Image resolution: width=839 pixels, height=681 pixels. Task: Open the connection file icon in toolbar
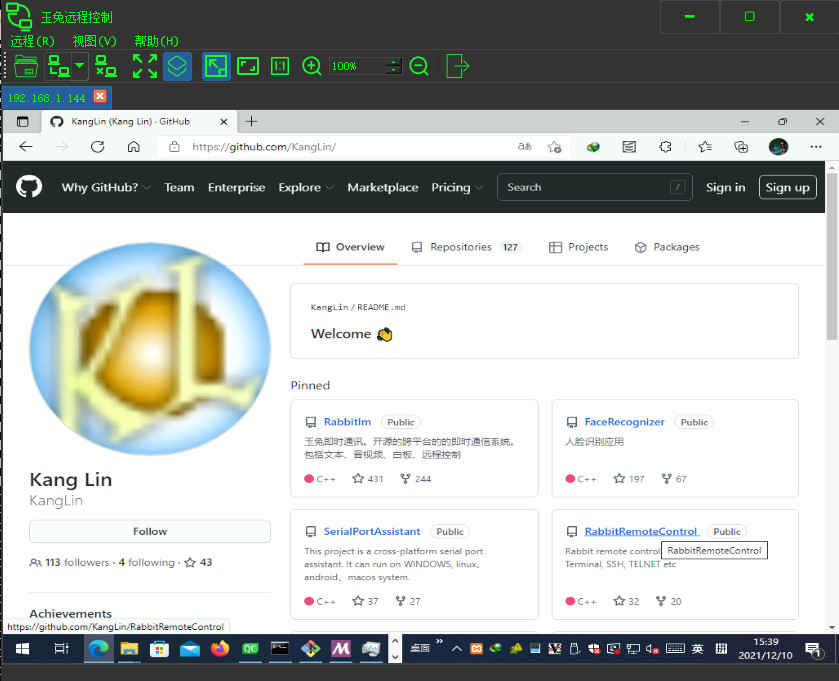26,66
